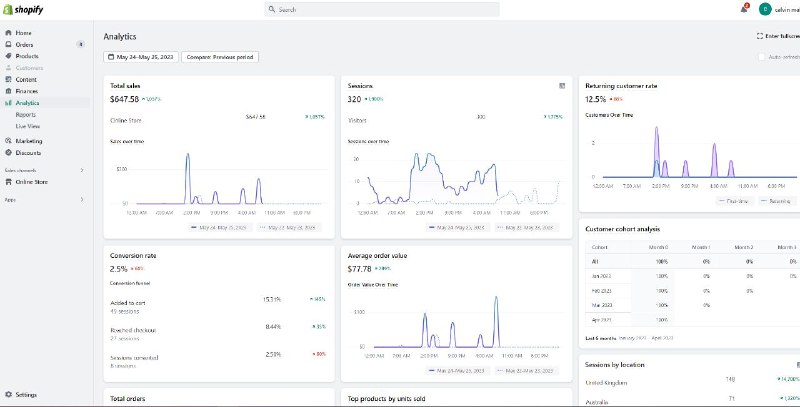Open the May 24–May 25, 2023 date picker
Viewport: 800px width, 407px height.
click(x=141, y=57)
